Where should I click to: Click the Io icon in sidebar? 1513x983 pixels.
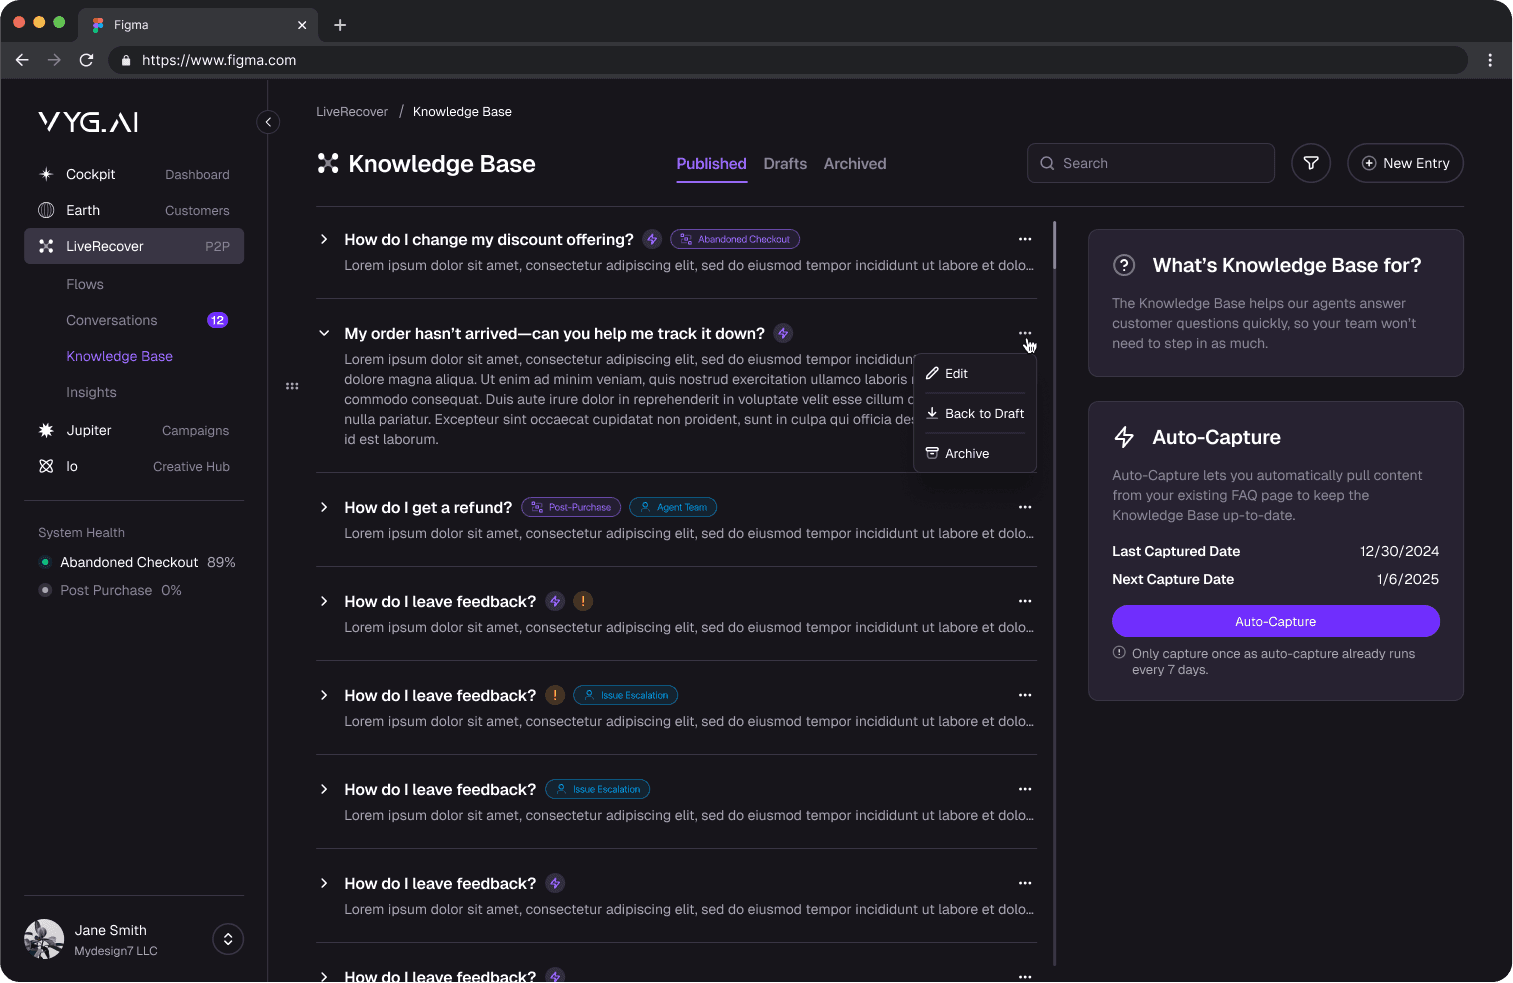pyautogui.click(x=46, y=466)
